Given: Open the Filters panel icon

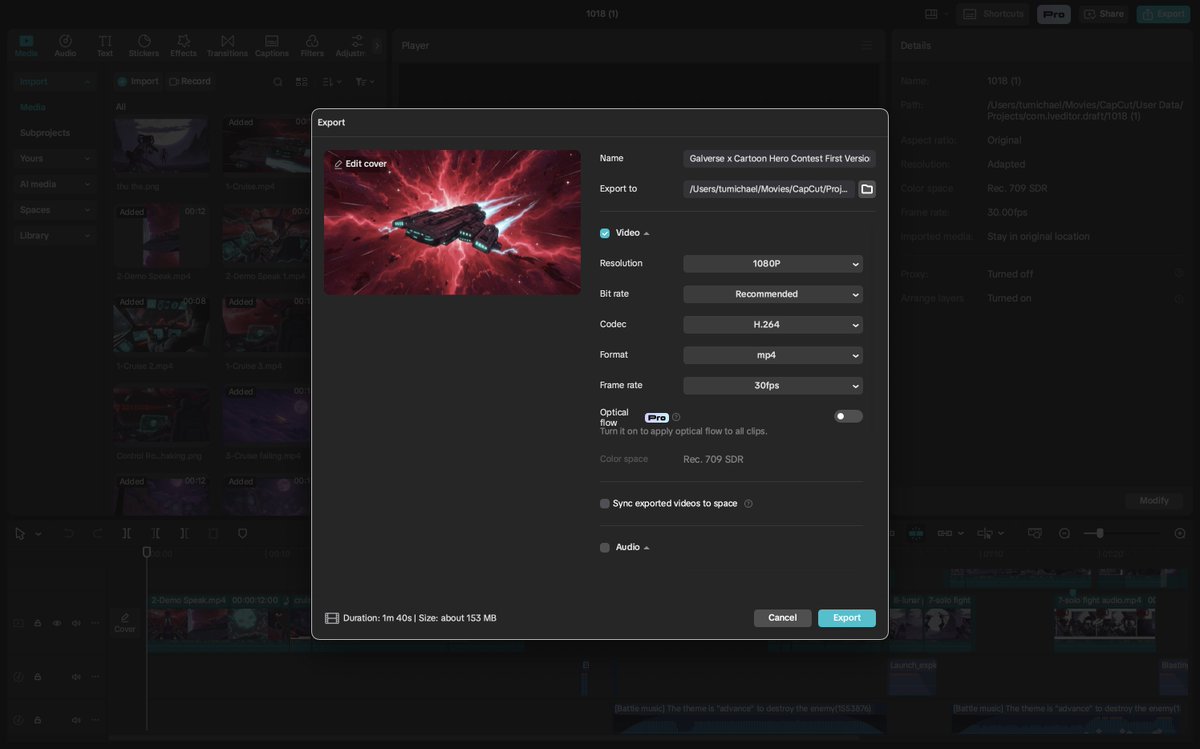Looking at the screenshot, I should pyautogui.click(x=312, y=45).
